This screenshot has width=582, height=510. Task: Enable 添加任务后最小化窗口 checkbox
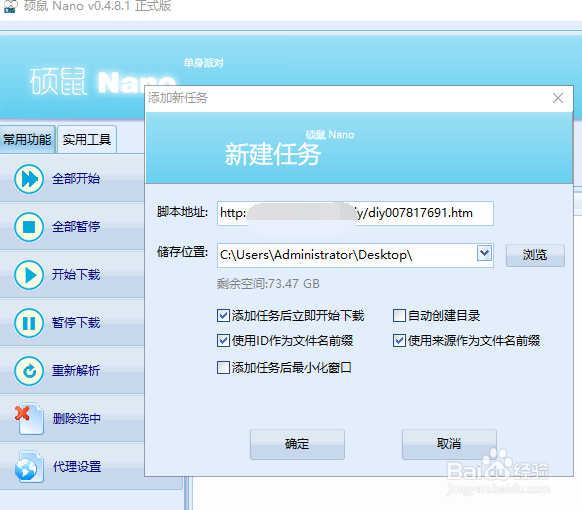click(x=223, y=368)
